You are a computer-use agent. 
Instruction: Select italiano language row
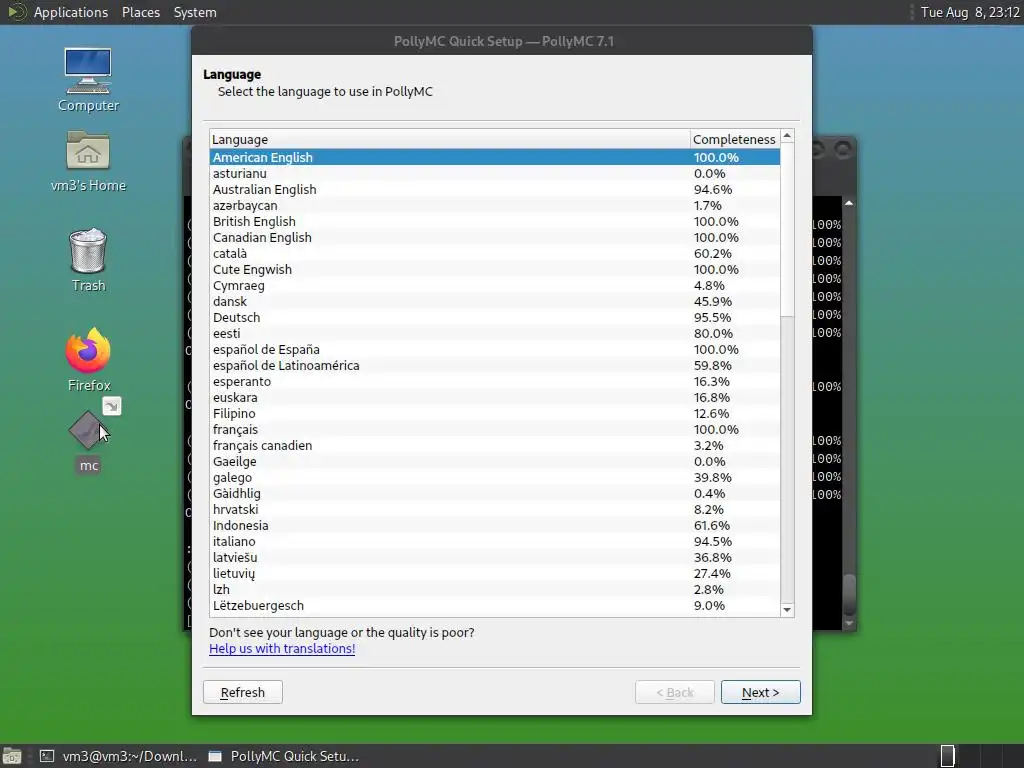pos(495,541)
